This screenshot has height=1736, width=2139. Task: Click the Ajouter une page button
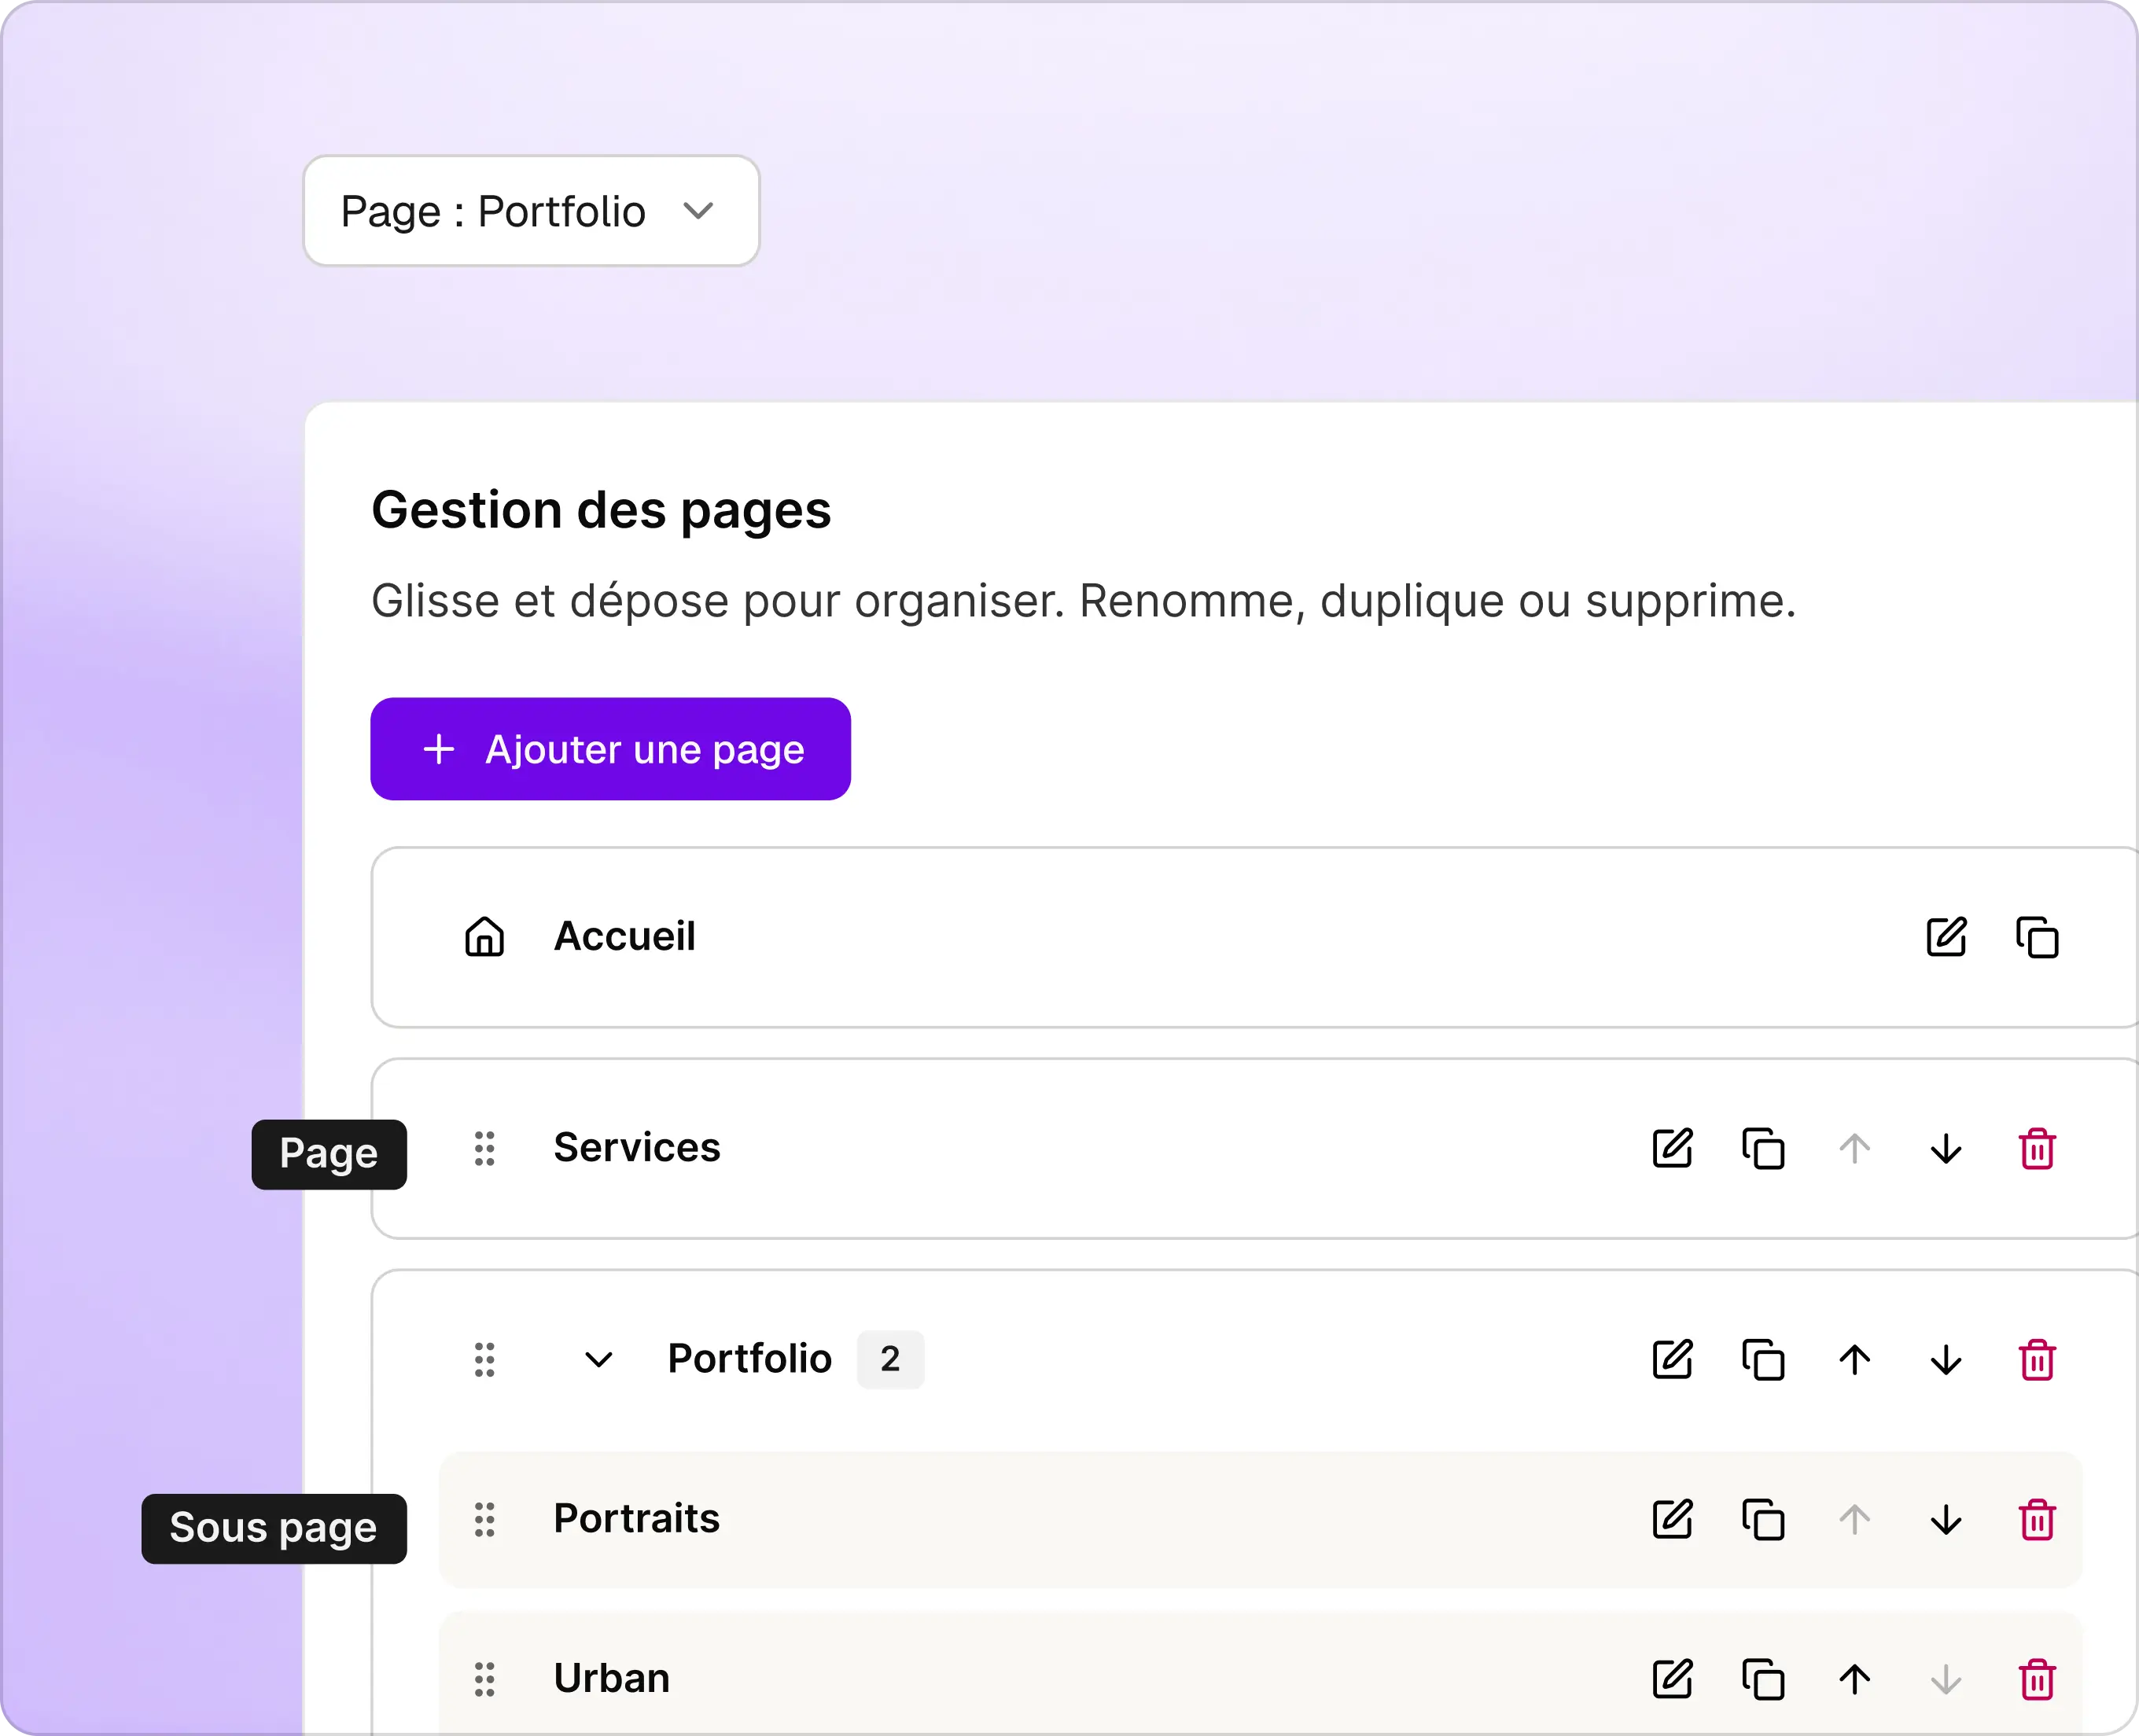pyautogui.click(x=610, y=749)
